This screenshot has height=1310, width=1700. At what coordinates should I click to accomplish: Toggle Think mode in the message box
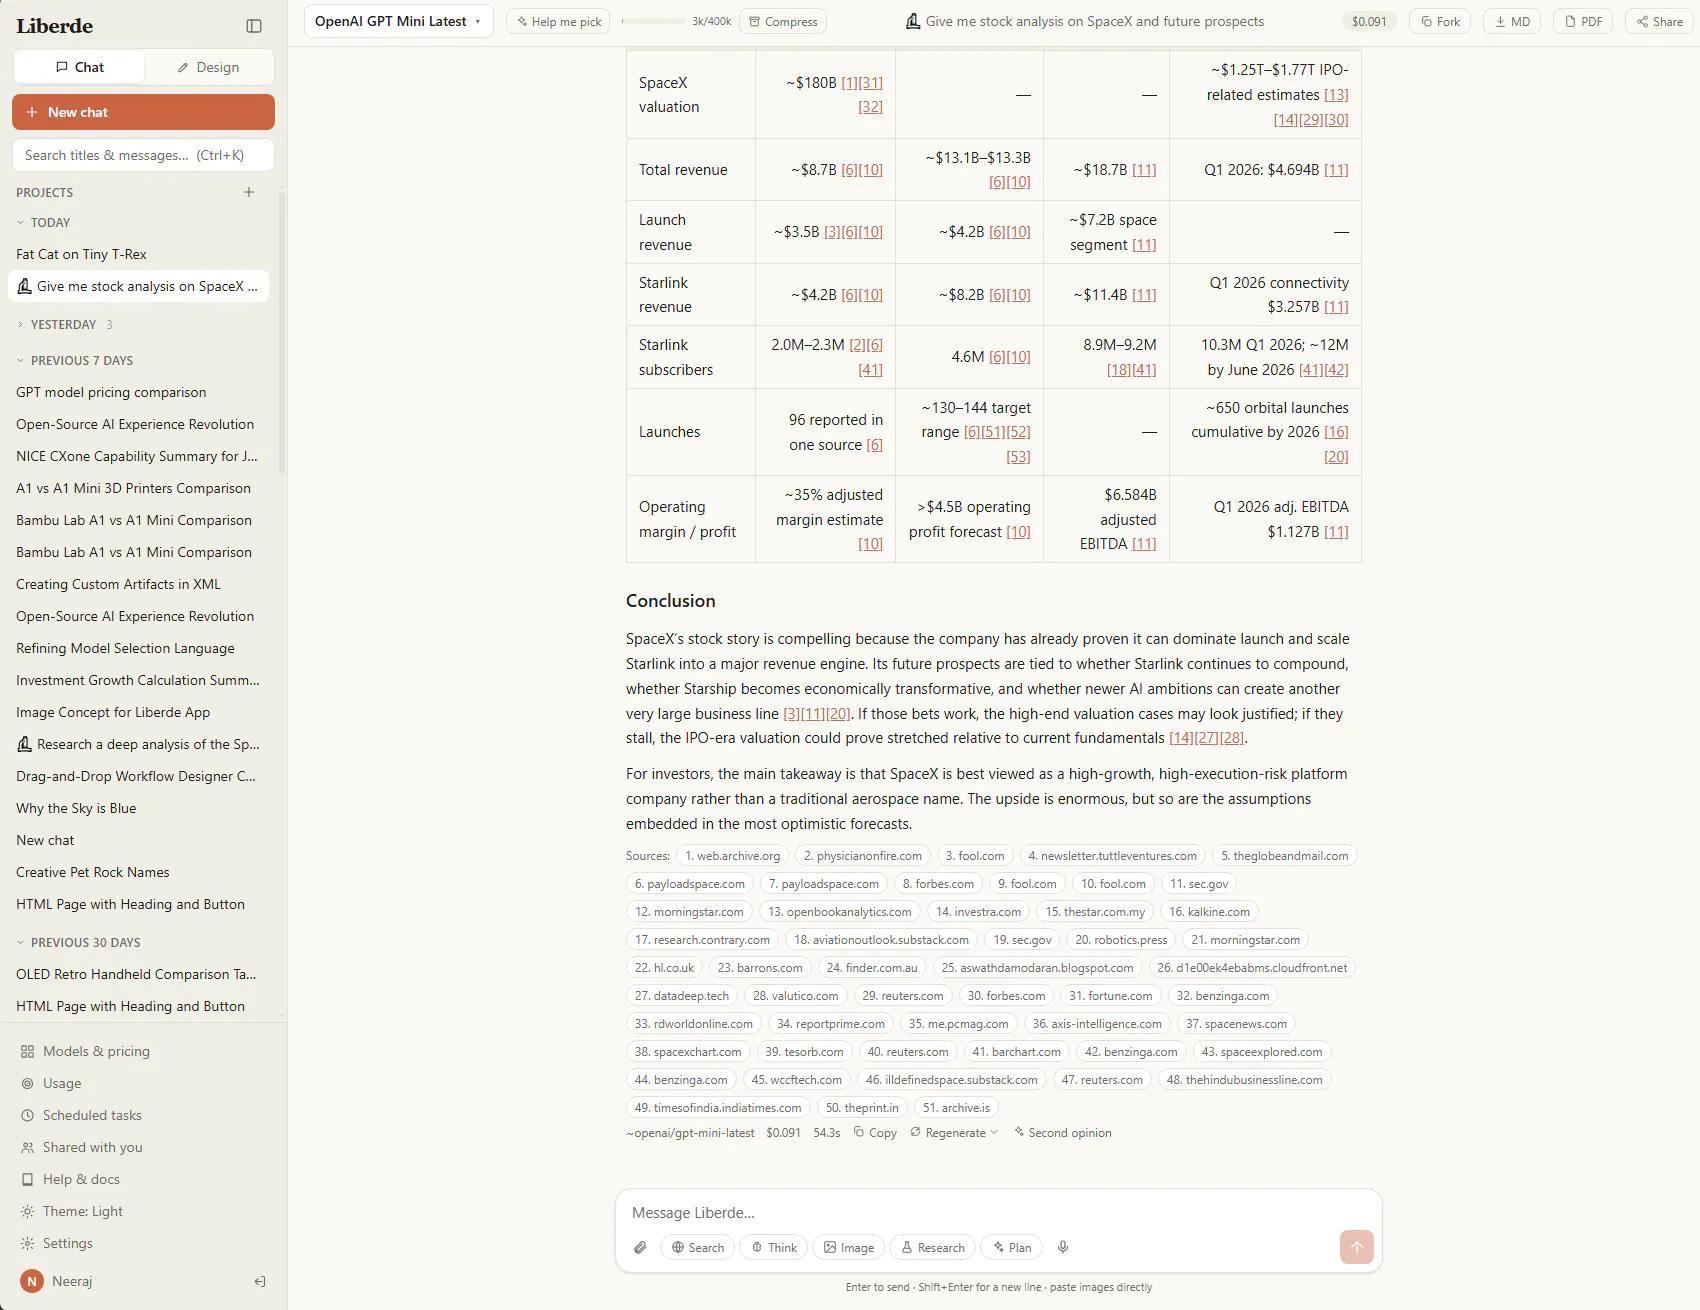tap(774, 1247)
